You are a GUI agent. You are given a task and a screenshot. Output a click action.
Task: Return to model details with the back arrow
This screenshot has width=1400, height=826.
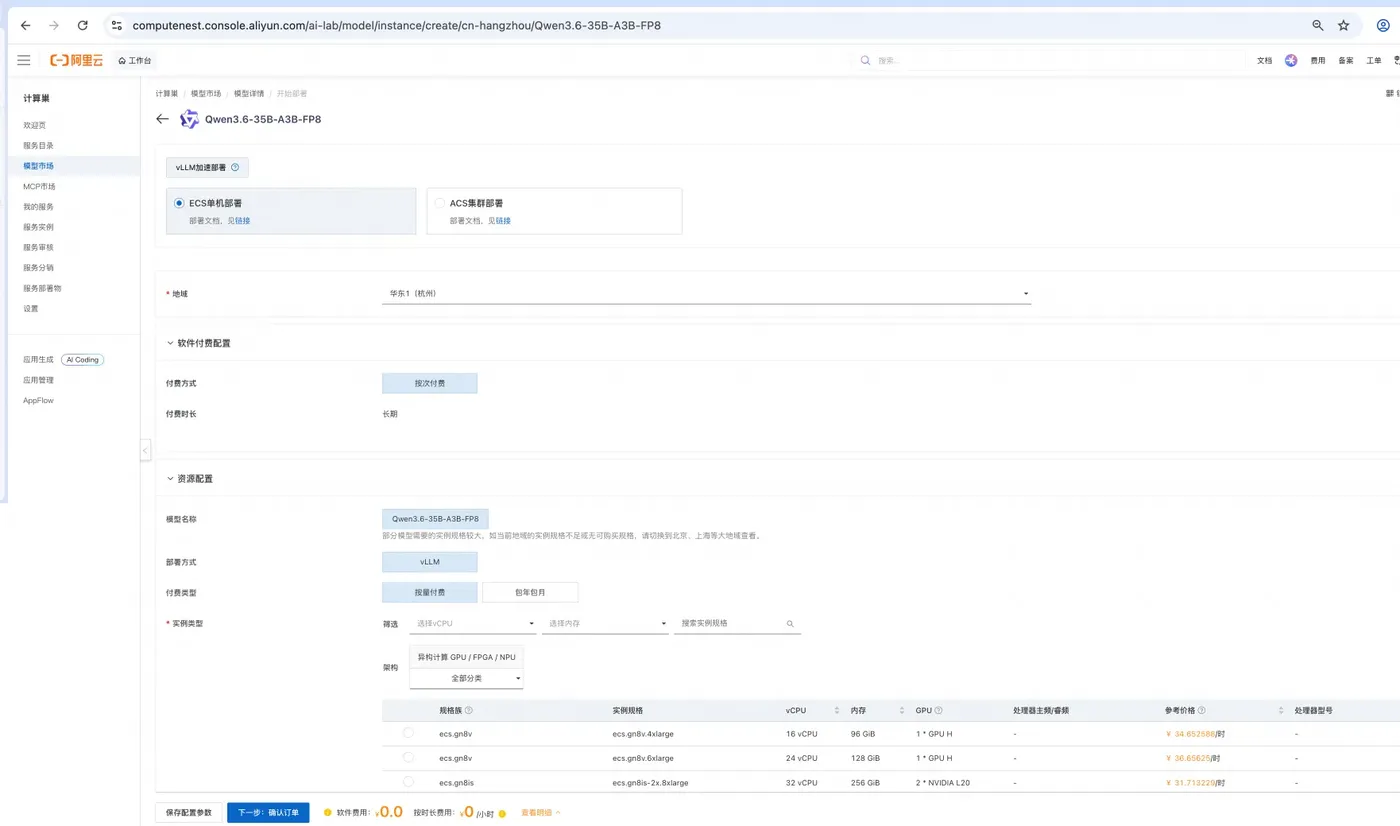pos(163,119)
